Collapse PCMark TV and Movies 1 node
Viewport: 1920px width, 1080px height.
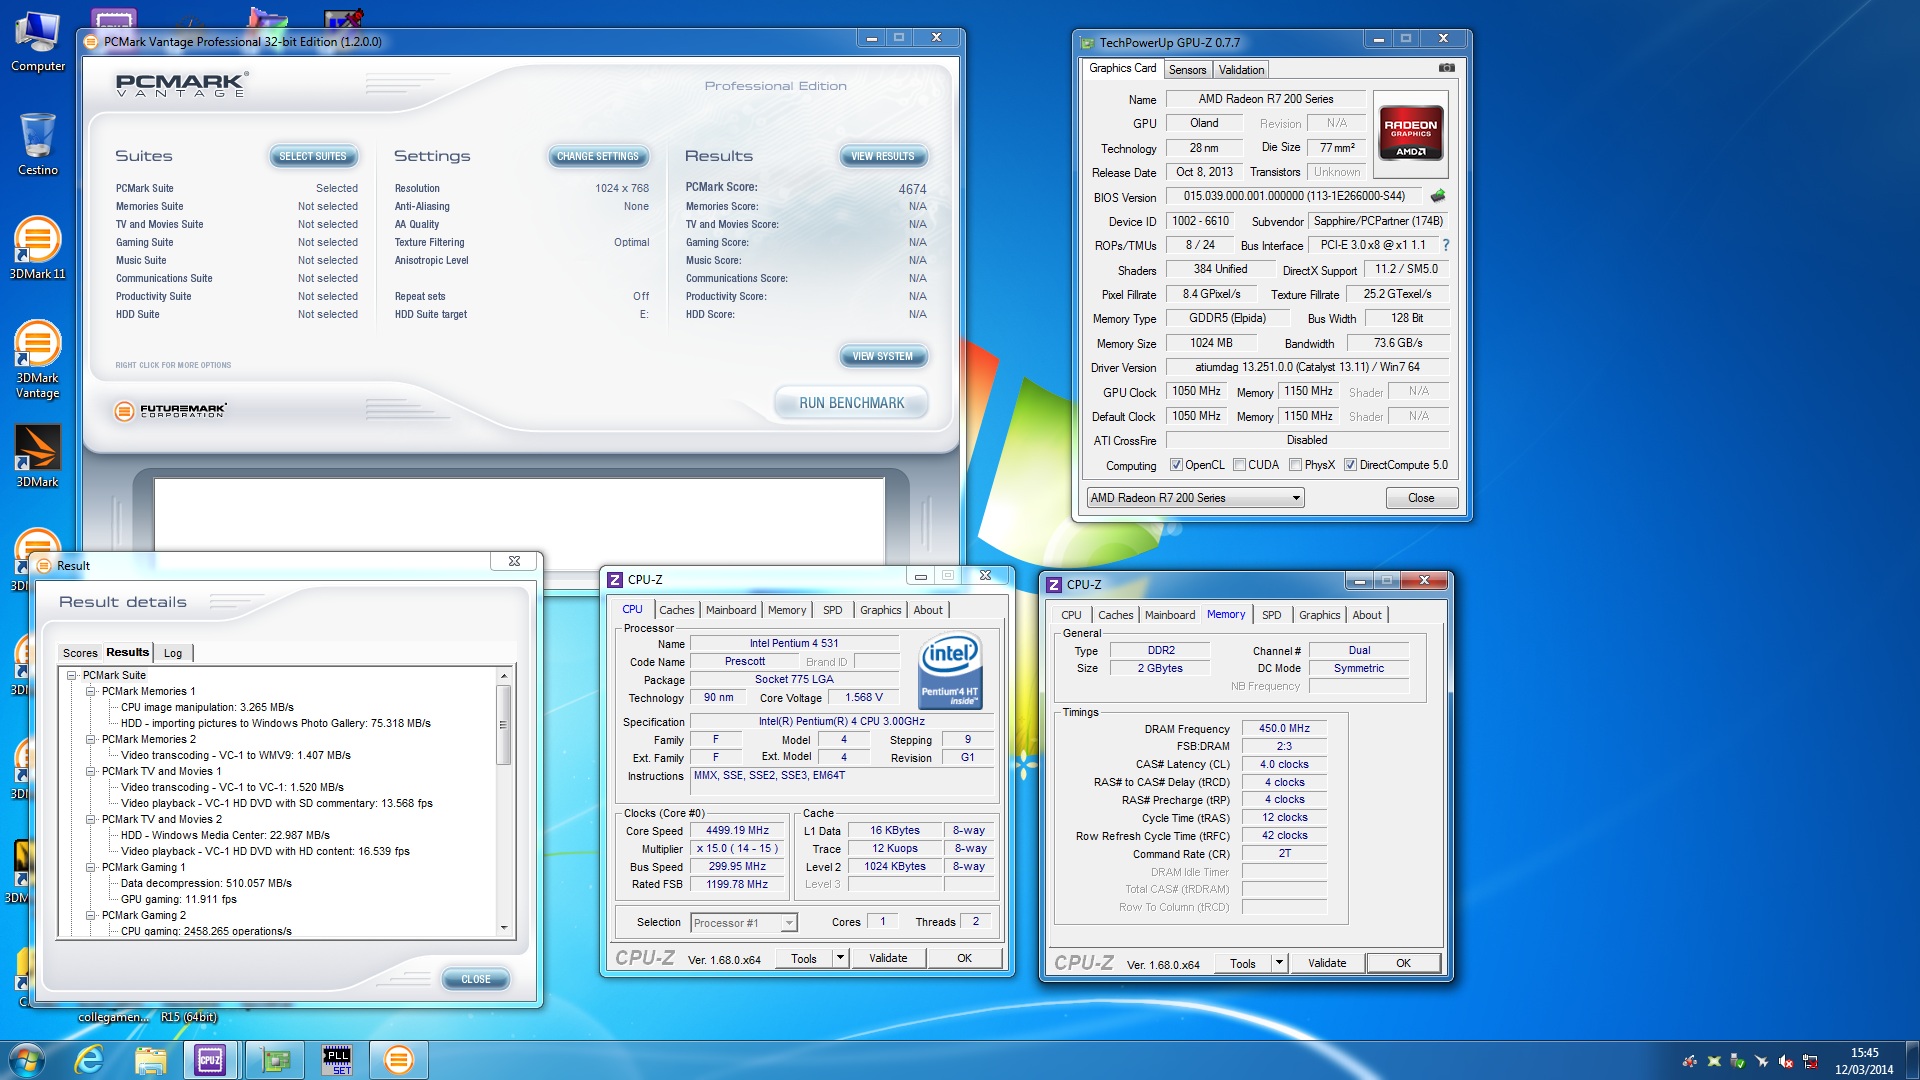pos(91,772)
